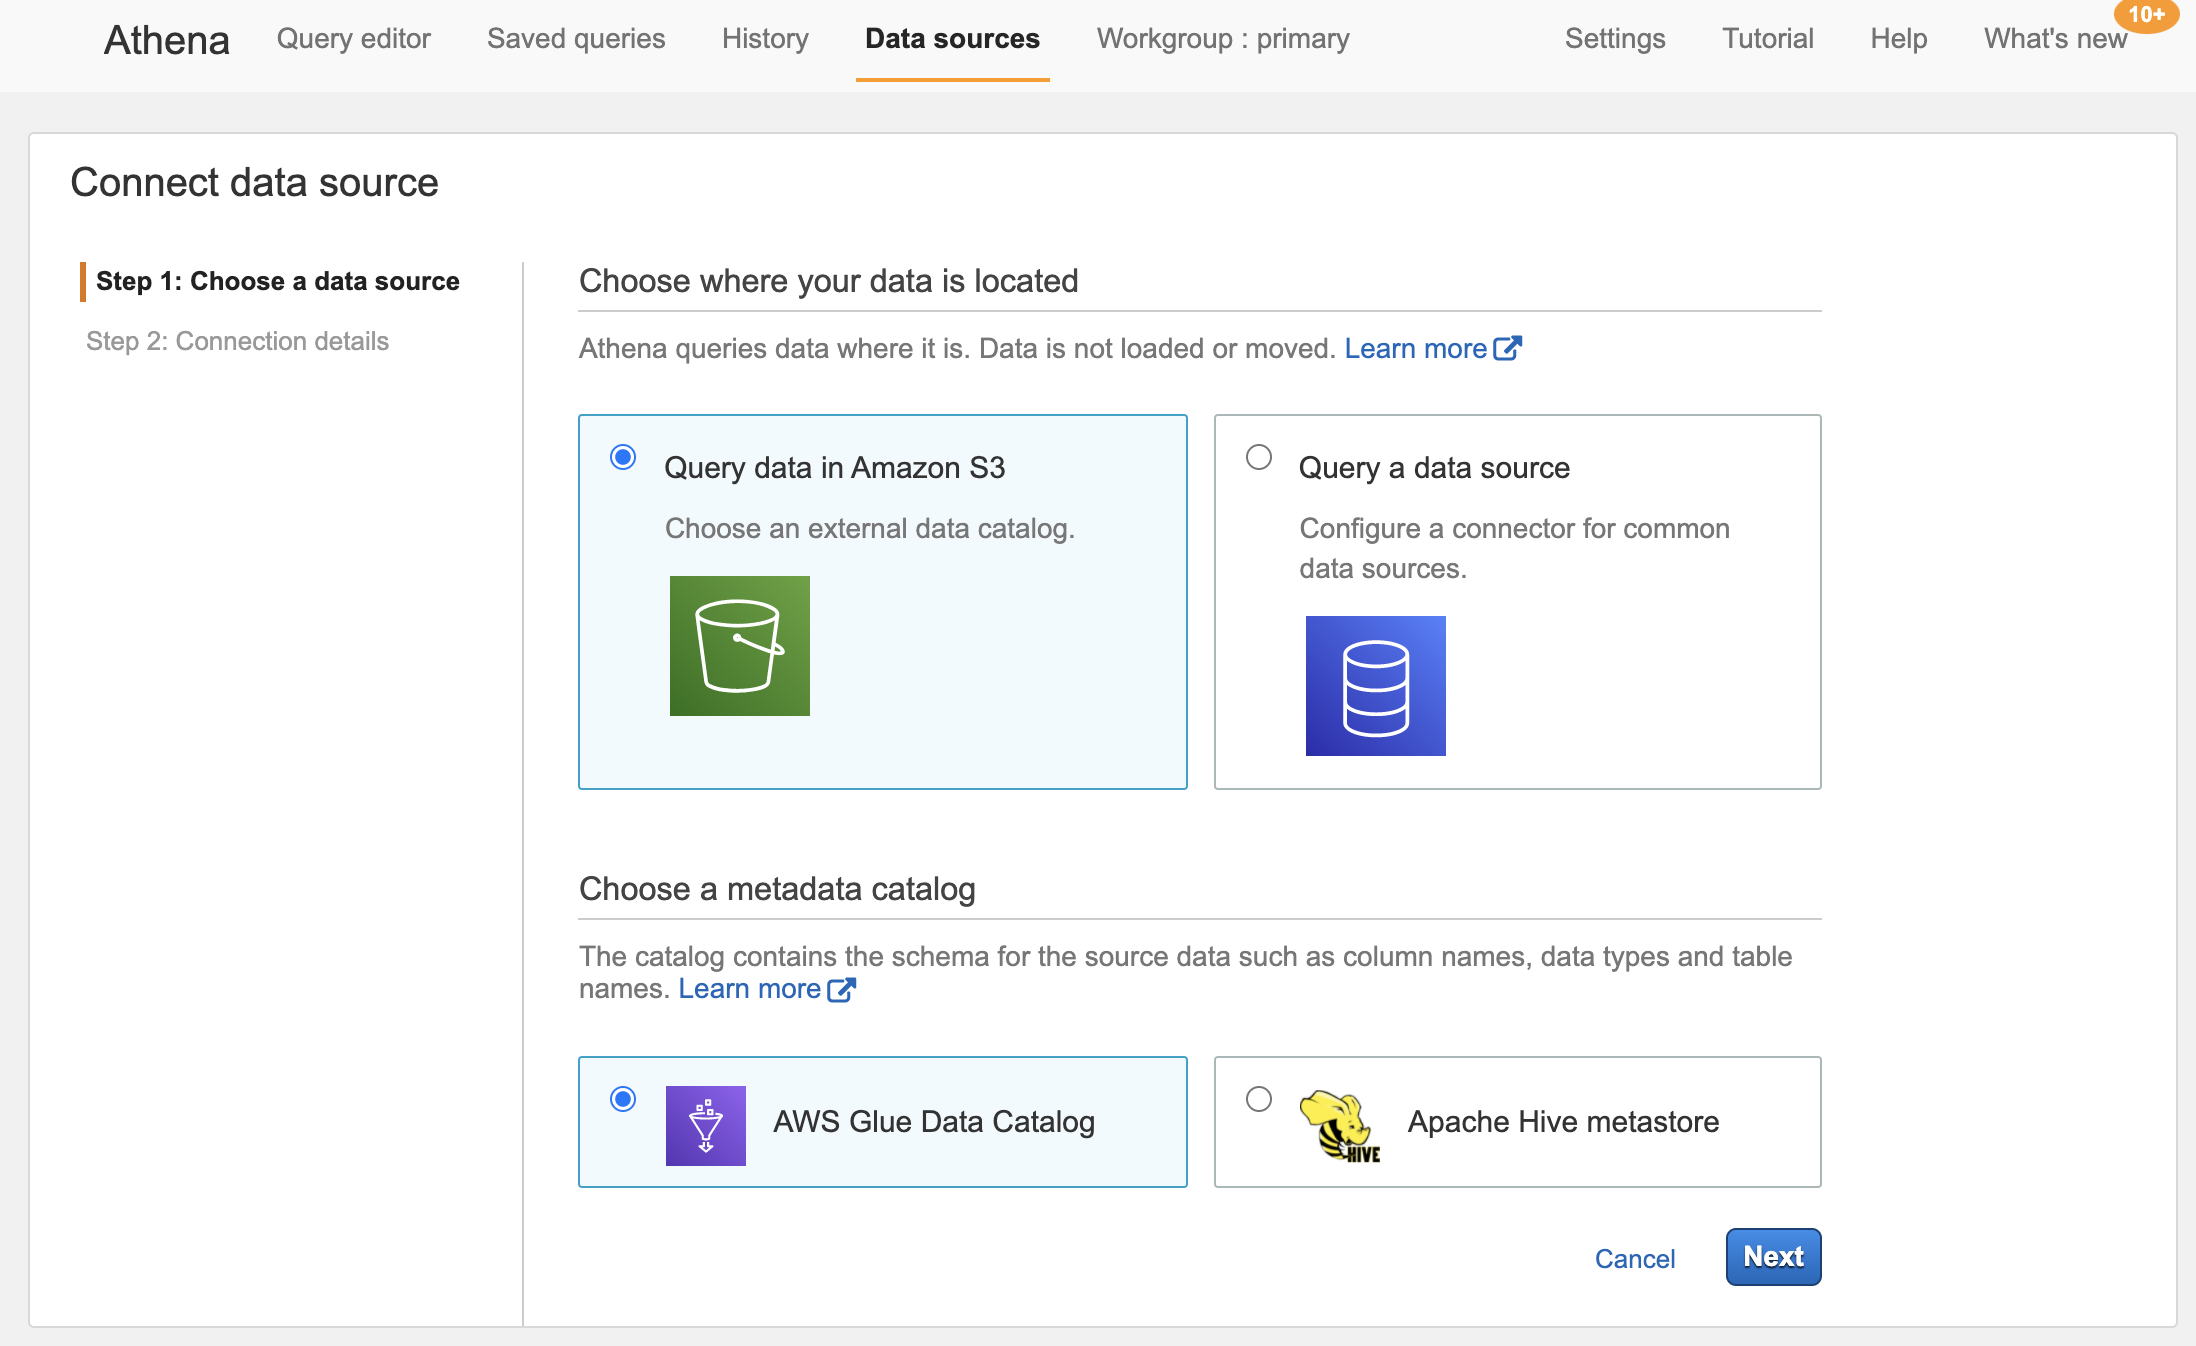Open the History page
This screenshot has width=2196, height=1346.
[x=764, y=39]
